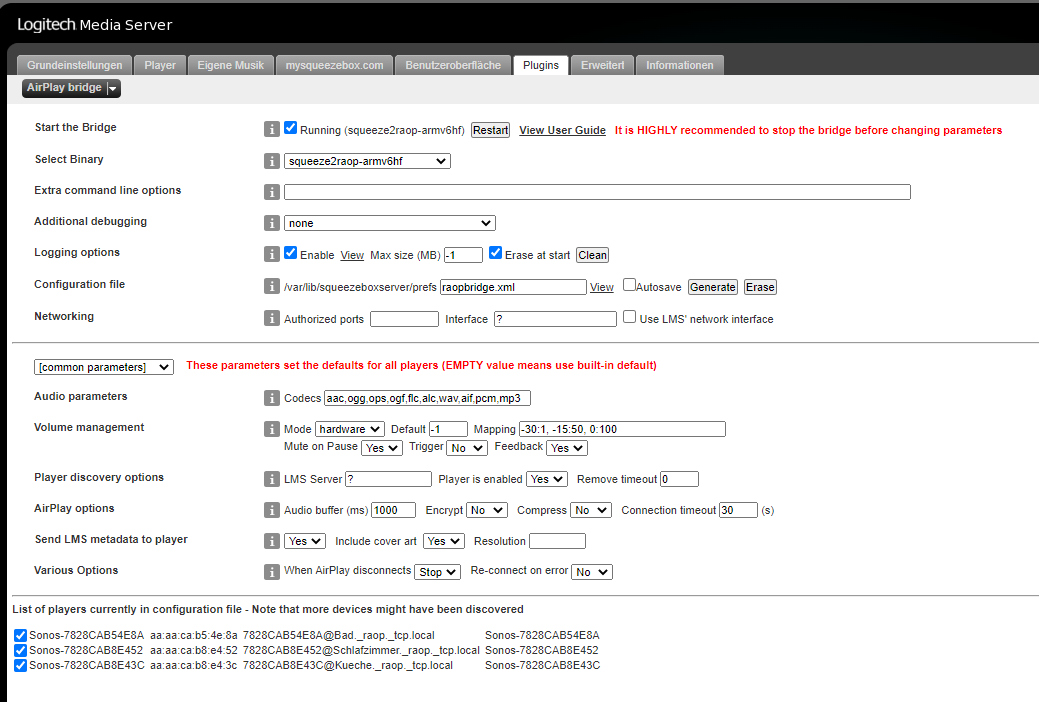The width and height of the screenshot is (1039, 702).
Task: Click info icon beside Select Binary
Action: [x=272, y=160]
